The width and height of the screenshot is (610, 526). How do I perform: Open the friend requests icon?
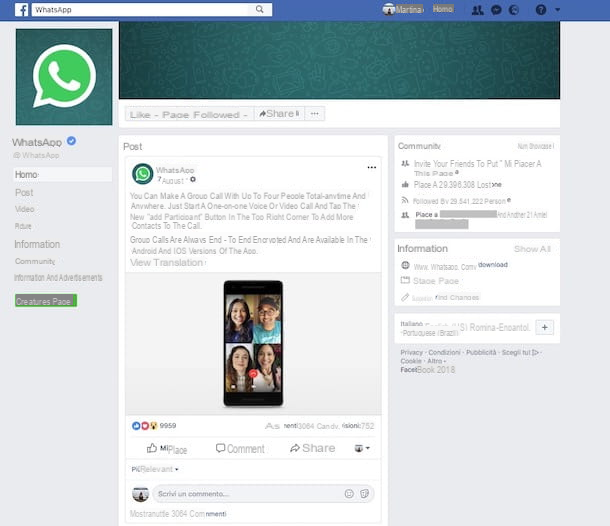tap(477, 10)
